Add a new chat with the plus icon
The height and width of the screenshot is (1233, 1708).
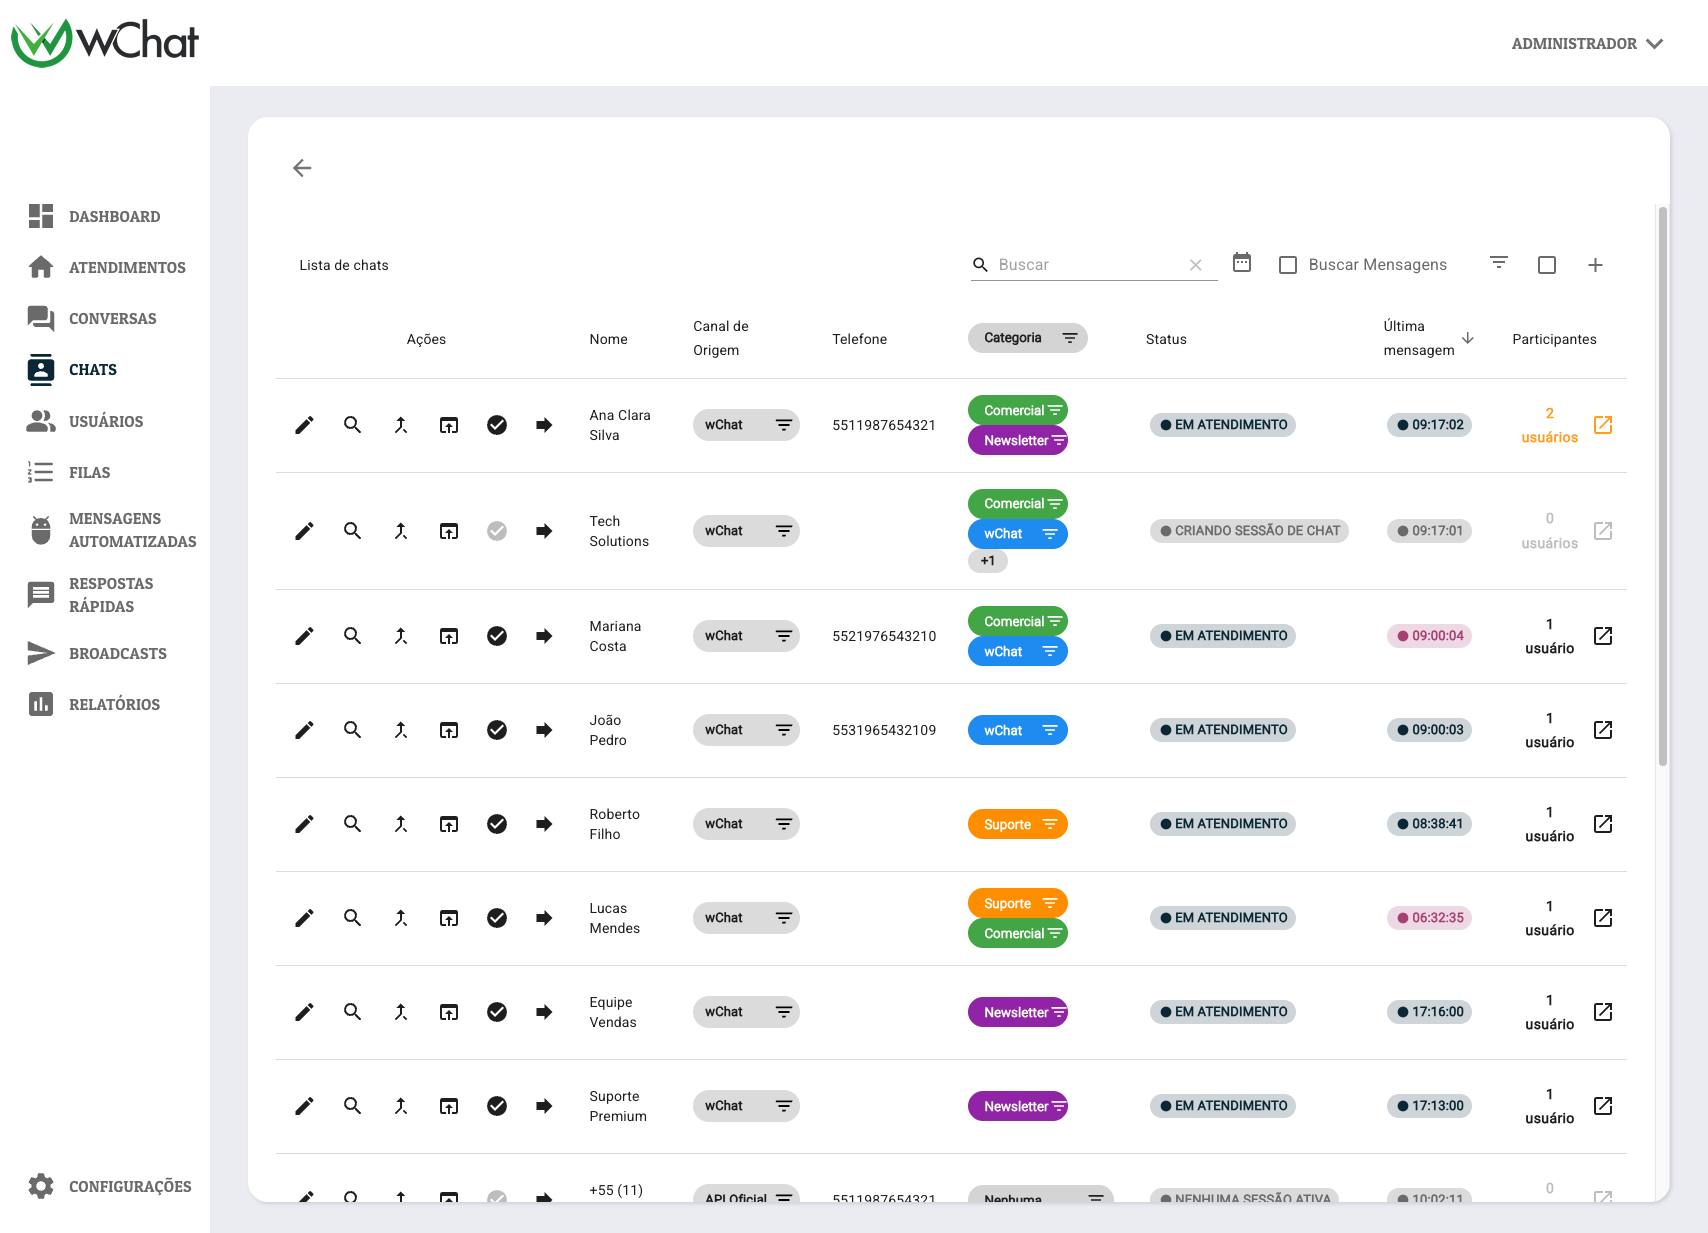point(1595,265)
